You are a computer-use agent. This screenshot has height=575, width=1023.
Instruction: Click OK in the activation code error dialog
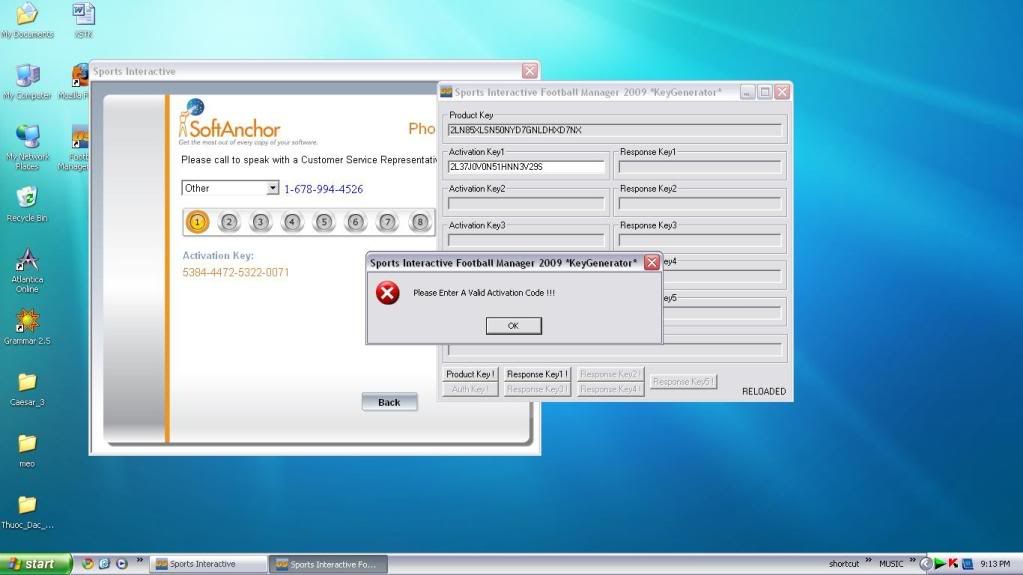[x=513, y=326]
